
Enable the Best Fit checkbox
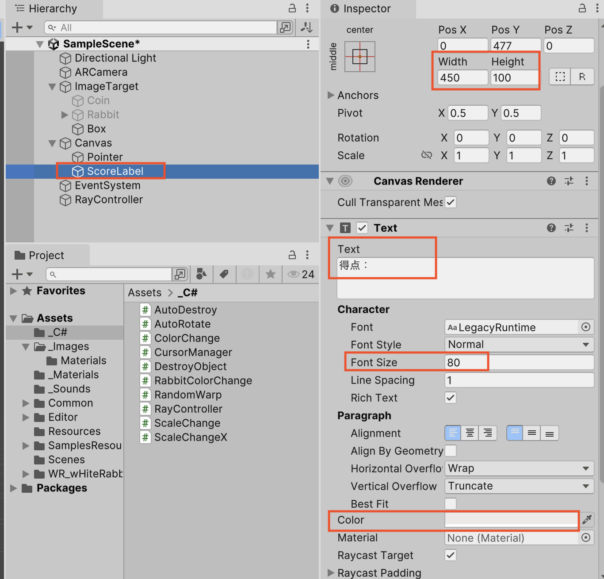coord(451,503)
